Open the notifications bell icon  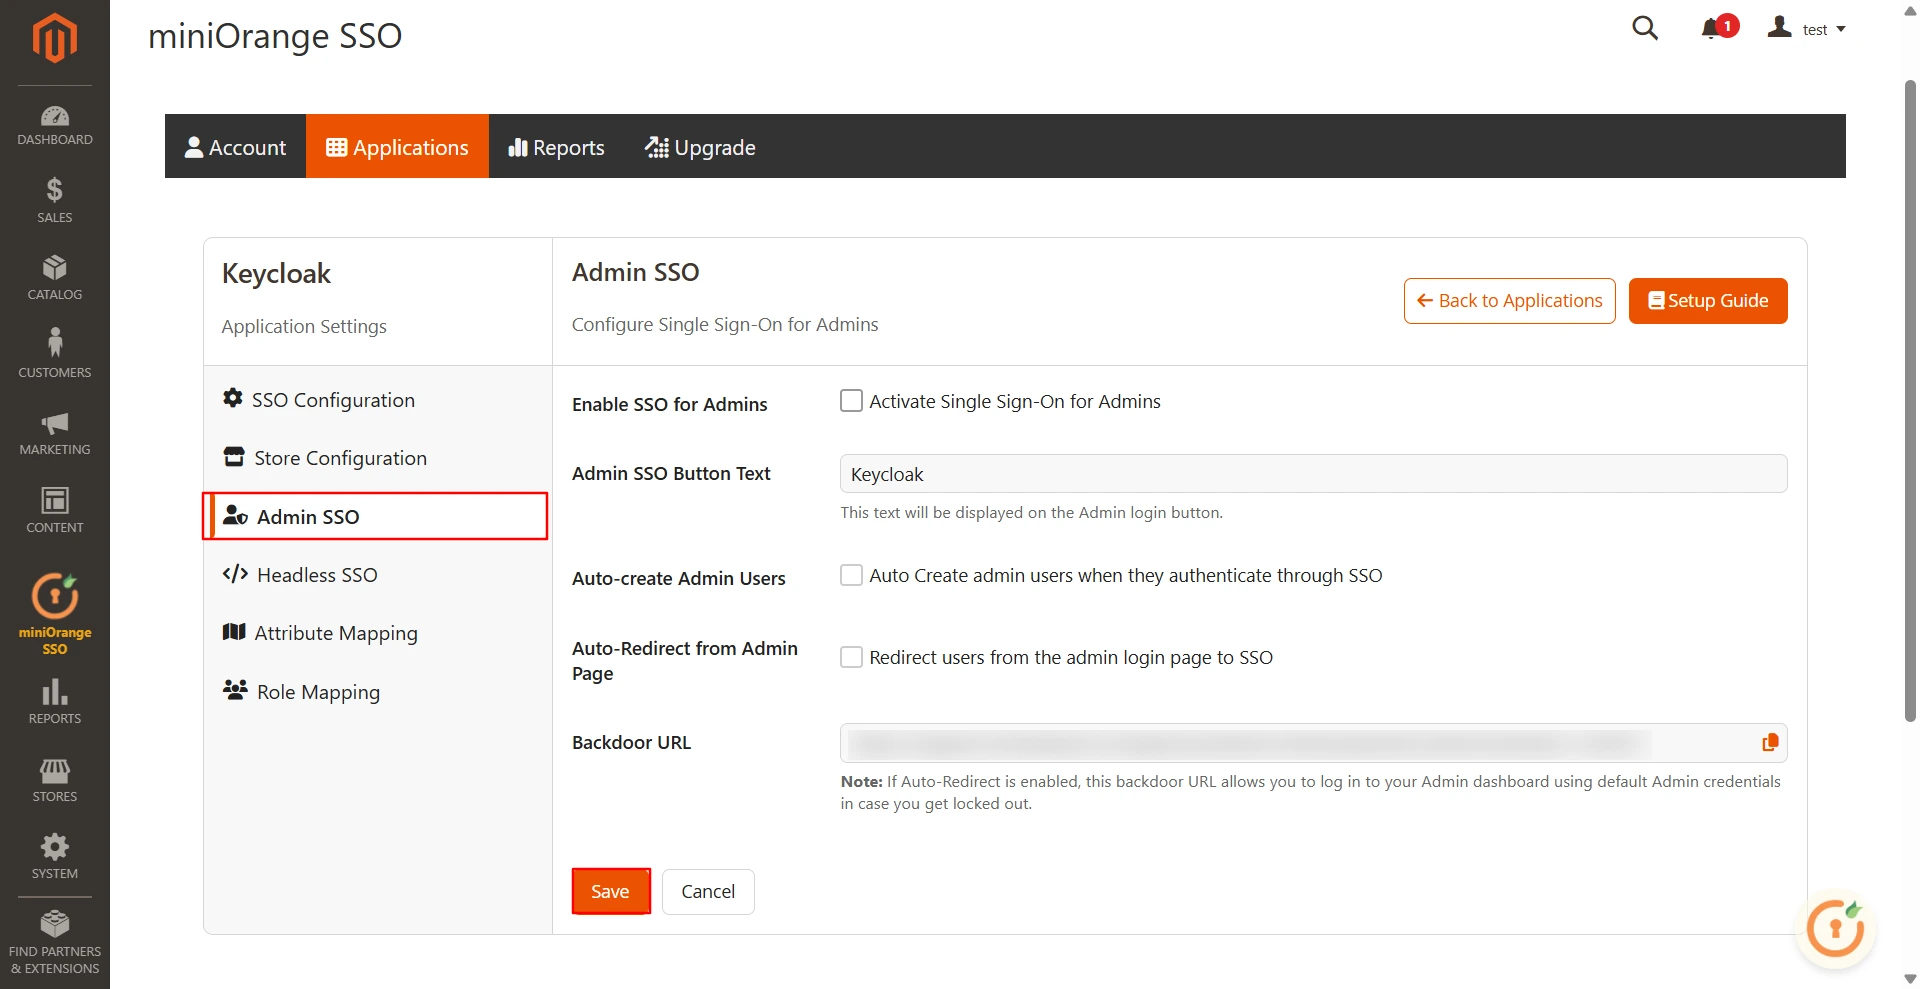[x=1712, y=28]
